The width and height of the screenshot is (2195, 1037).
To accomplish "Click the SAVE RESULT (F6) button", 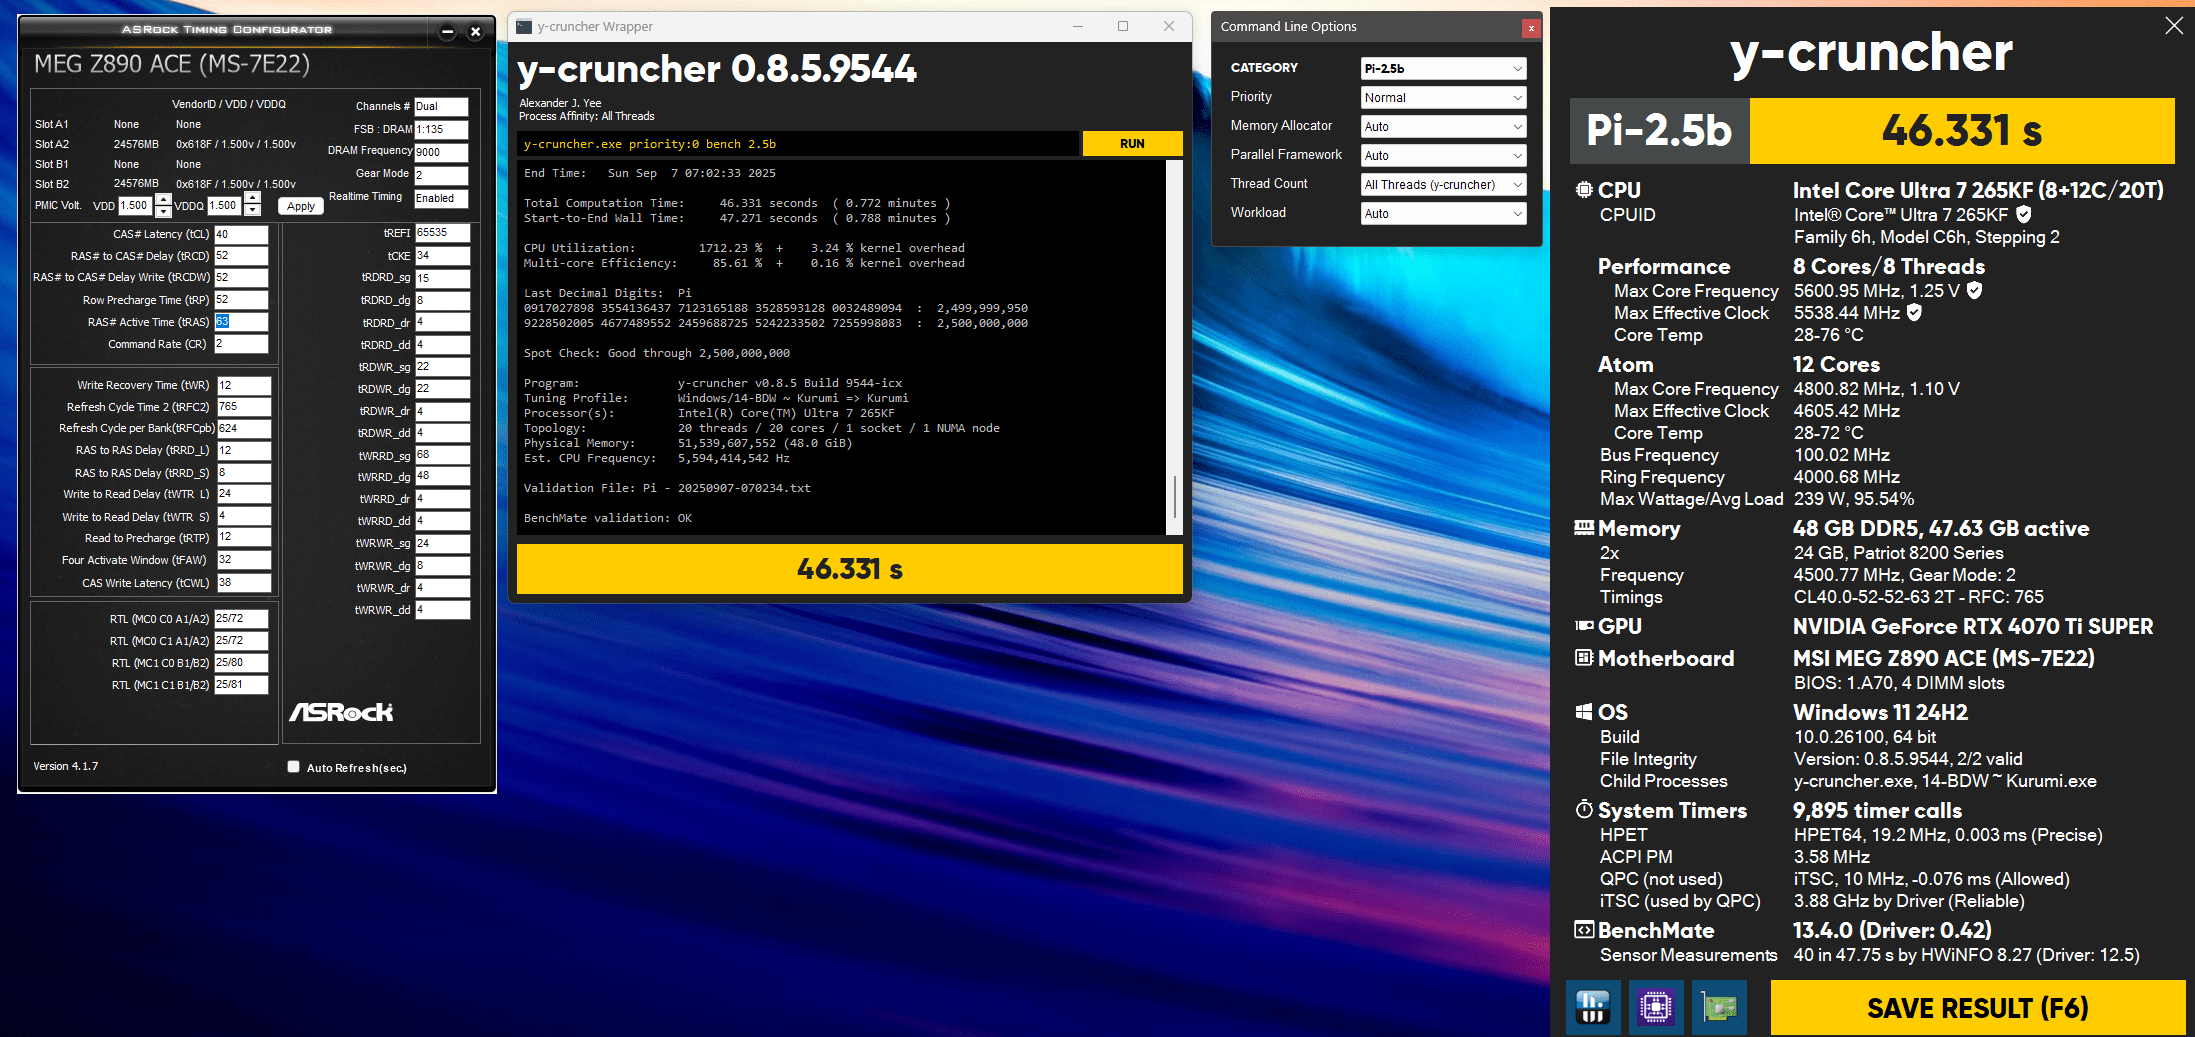I will (x=1977, y=1007).
